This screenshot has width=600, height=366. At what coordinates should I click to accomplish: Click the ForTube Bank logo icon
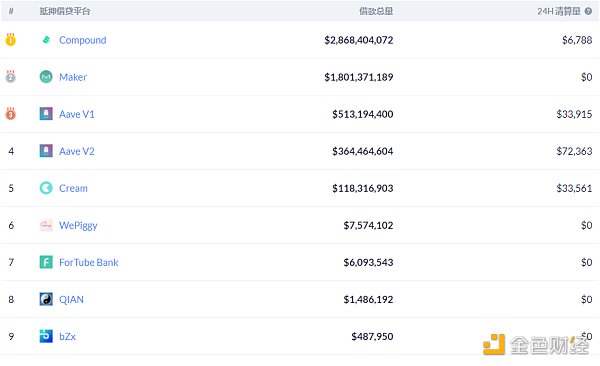click(46, 262)
